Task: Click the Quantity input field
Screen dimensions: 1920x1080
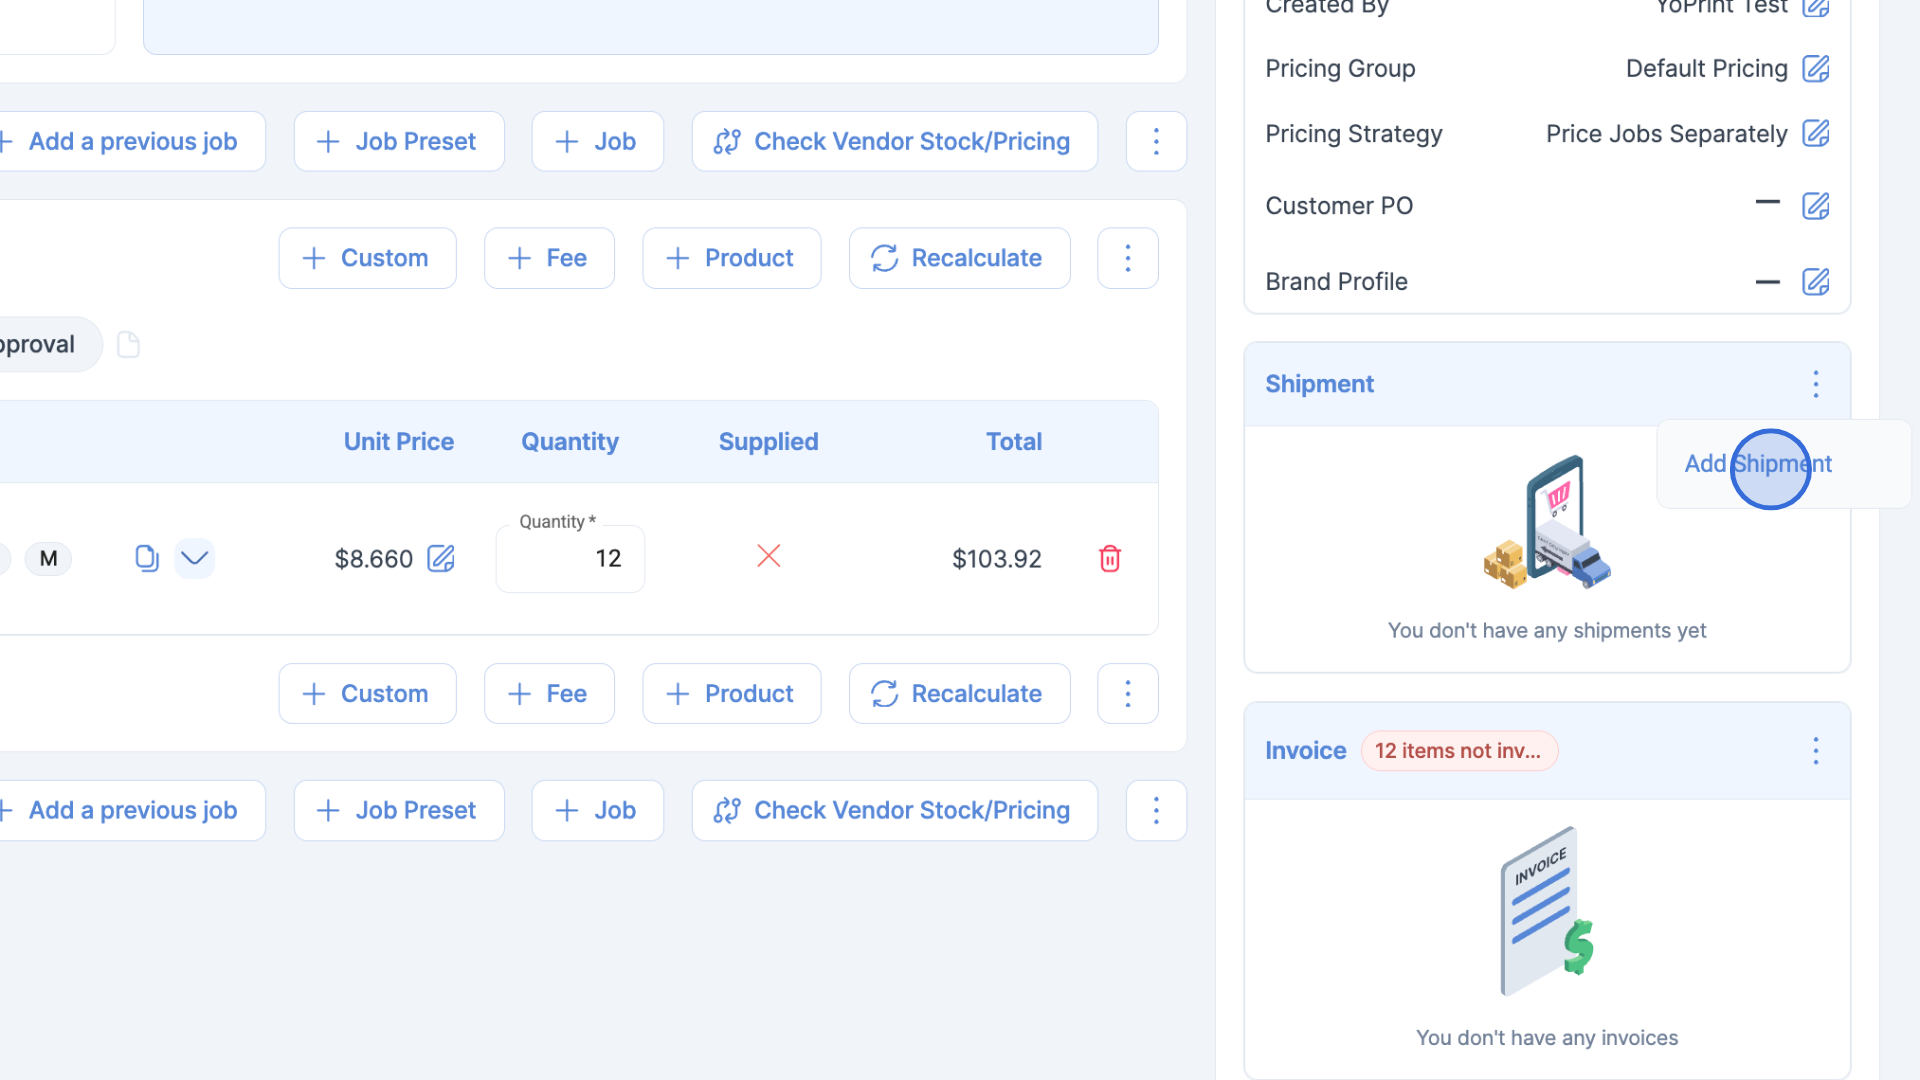Action: (570, 558)
